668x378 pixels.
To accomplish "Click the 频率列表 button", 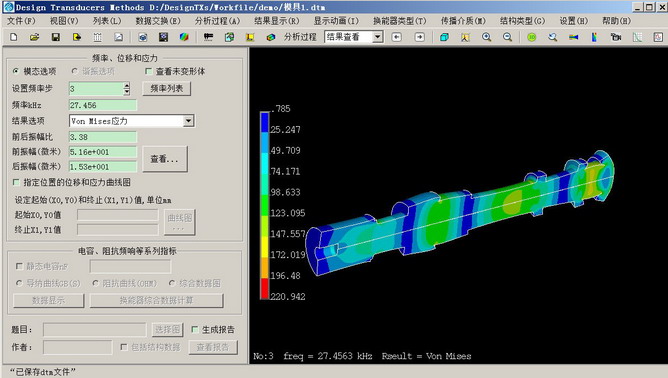I will pyautogui.click(x=167, y=89).
